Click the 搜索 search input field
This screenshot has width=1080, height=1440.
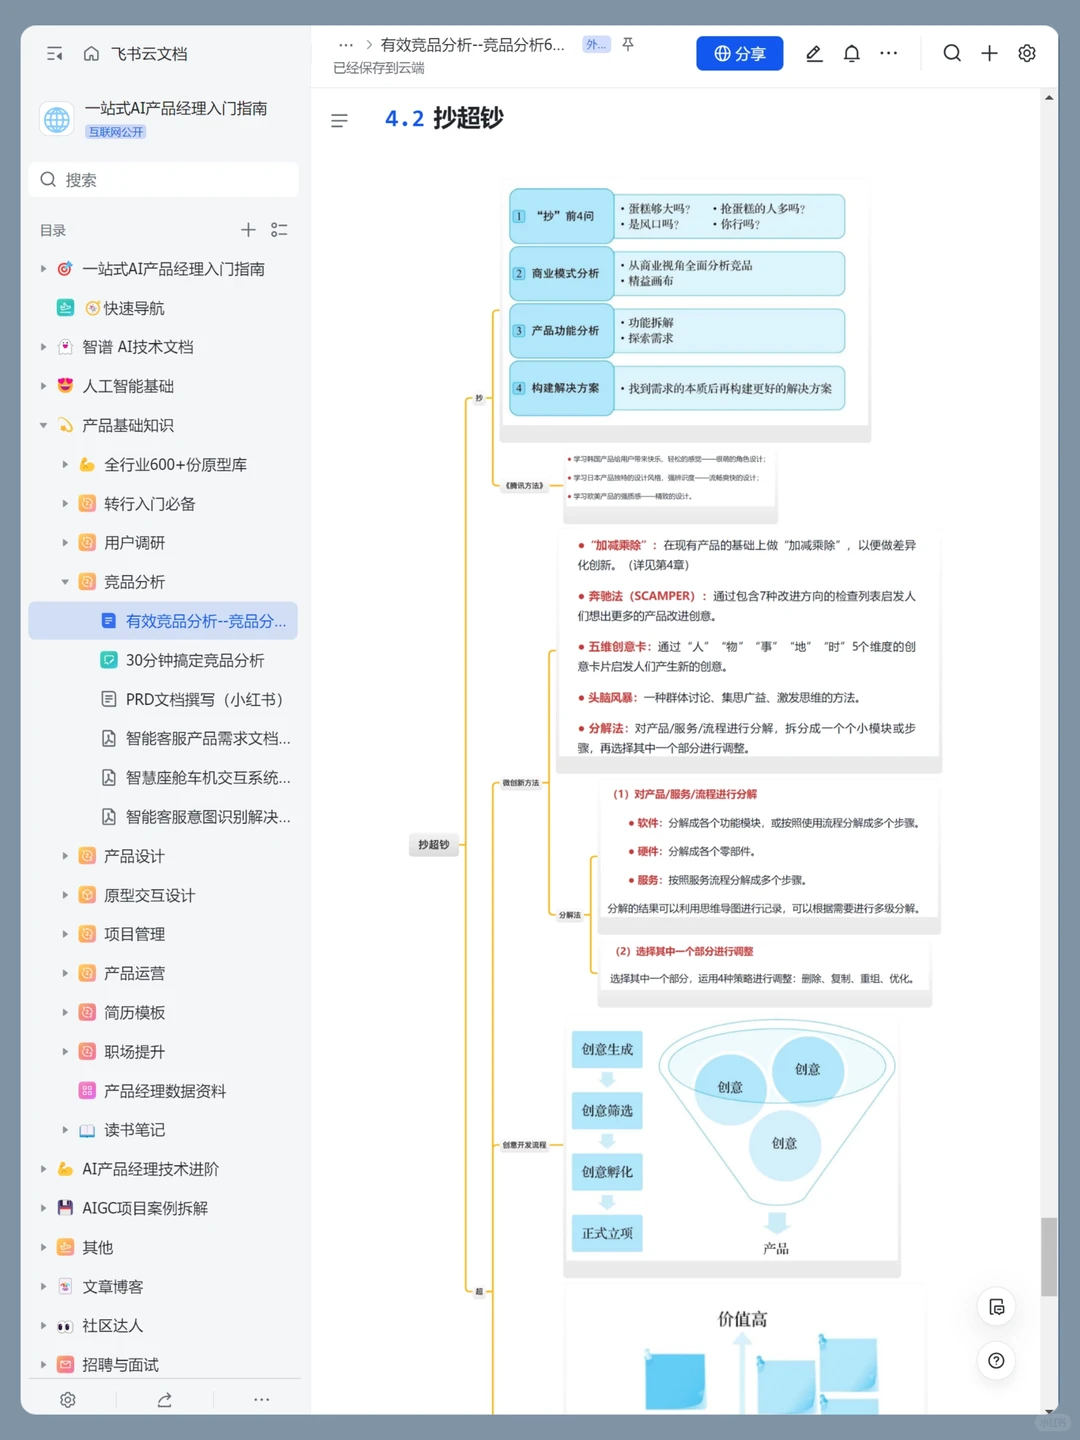tap(163, 179)
